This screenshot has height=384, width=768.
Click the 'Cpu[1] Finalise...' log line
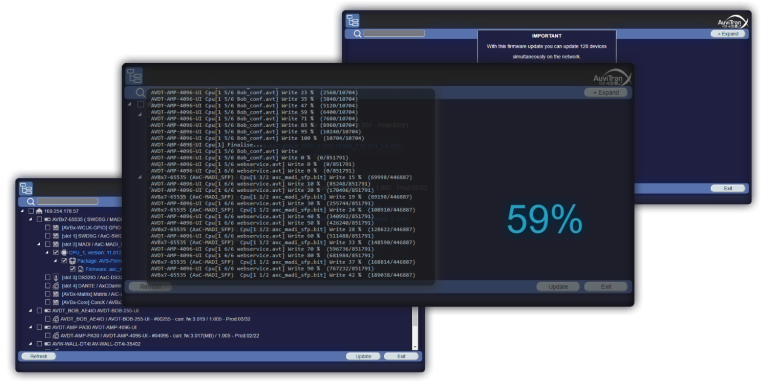coord(206,145)
